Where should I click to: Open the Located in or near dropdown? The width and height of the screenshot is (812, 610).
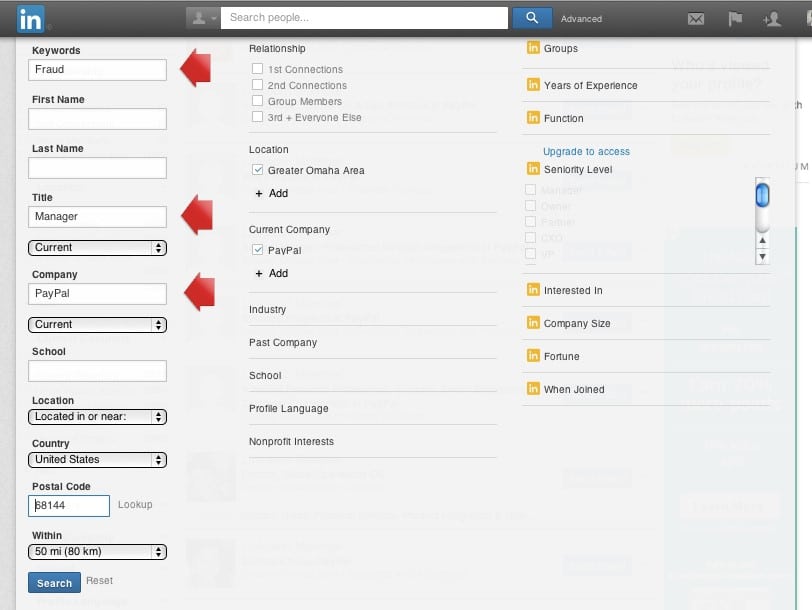[97, 417]
